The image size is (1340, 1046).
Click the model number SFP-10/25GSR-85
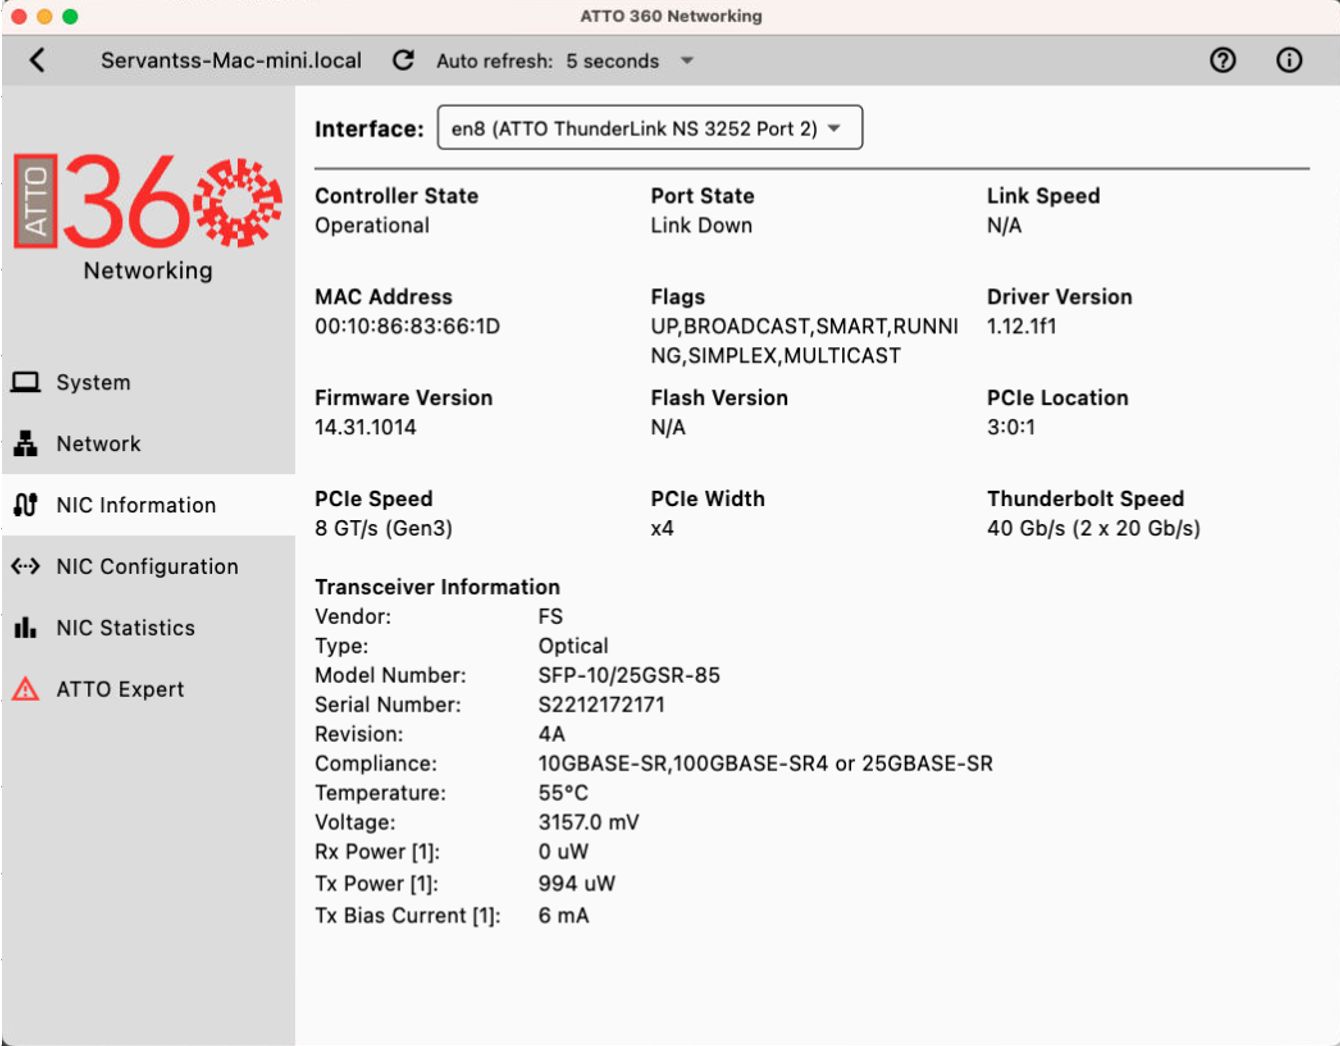coord(629,675)
